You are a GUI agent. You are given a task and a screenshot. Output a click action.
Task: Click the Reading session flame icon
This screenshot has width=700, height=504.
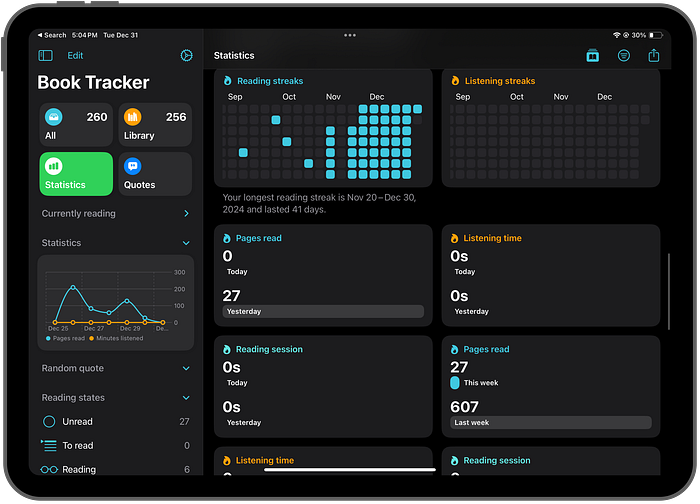(227, 349)
